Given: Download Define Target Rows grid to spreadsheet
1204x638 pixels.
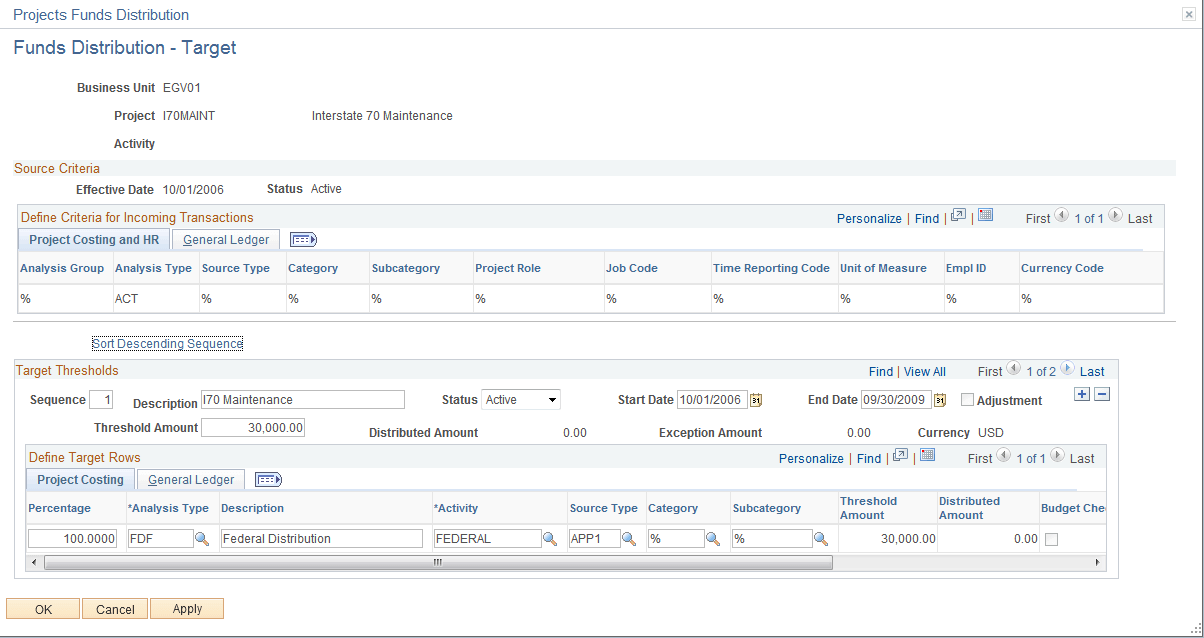Looking at the screenshot, I should 927,456.
